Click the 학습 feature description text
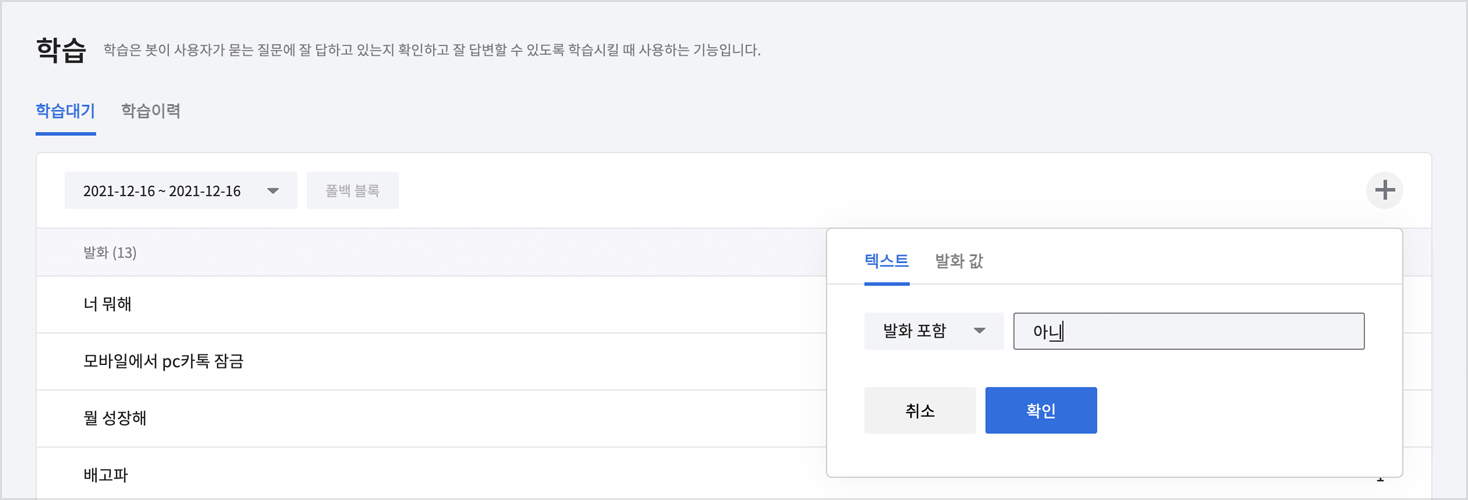The image size is (1468, 500). click(x=431, y=50)
